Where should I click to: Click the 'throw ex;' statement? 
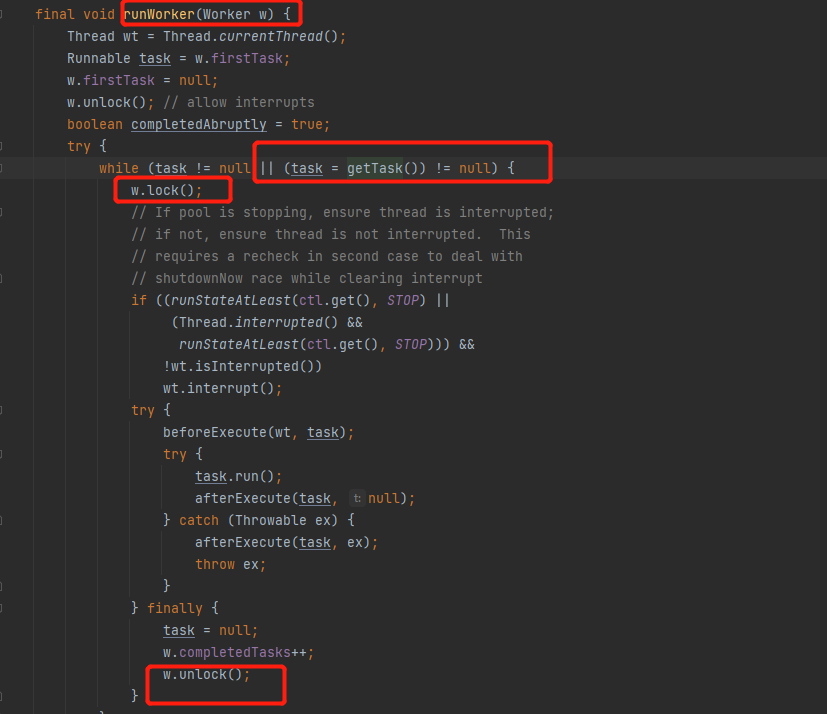230,565
